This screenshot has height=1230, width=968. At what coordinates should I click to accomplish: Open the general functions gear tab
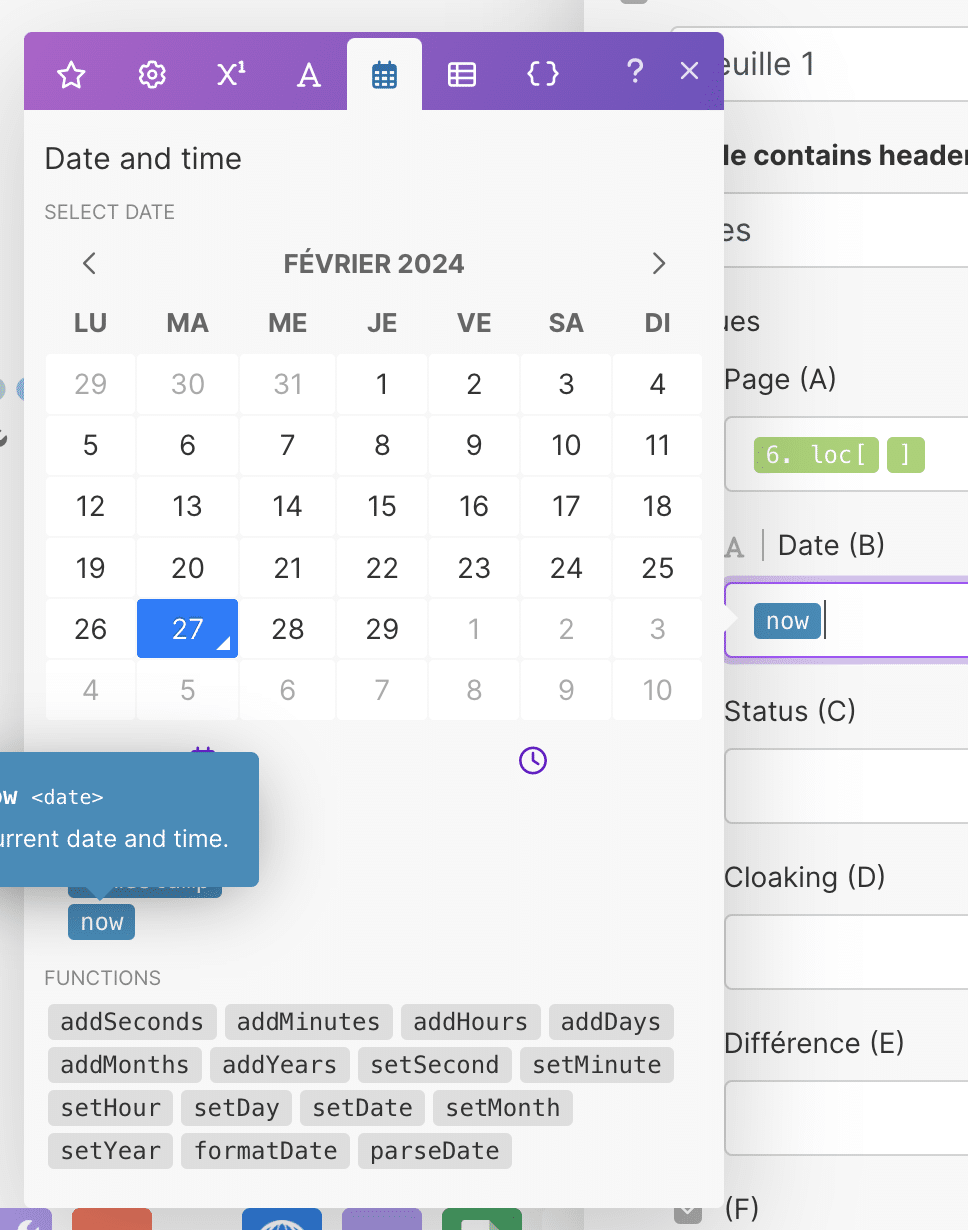(151, 75)
